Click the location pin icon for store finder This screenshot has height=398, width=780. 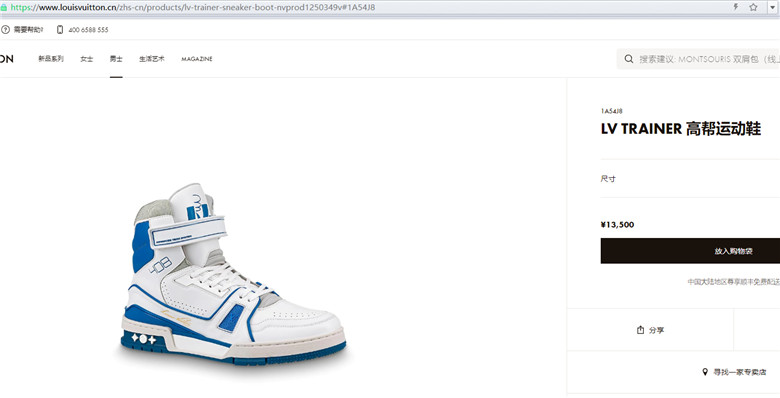click(x=705, y=372)
